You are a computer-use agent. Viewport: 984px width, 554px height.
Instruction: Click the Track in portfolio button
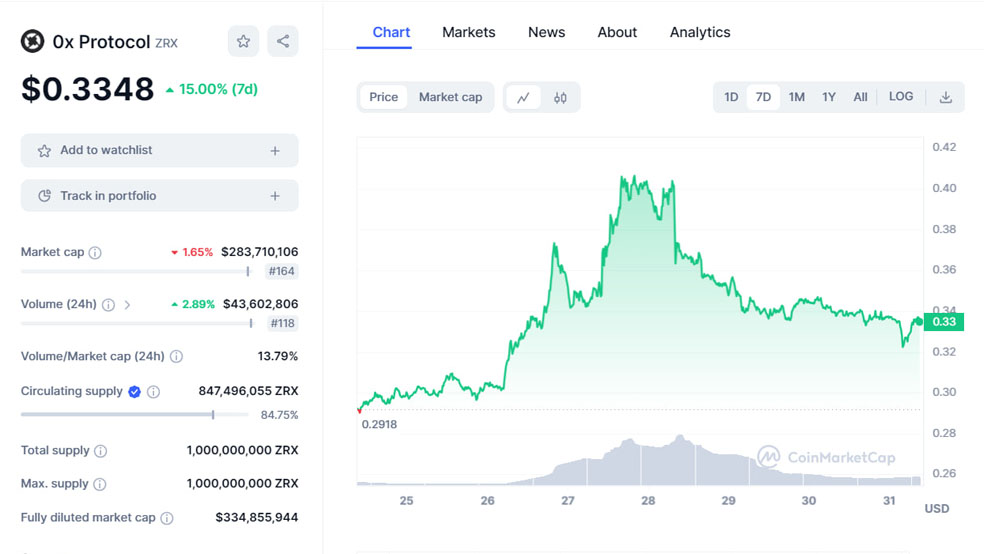pyautogui.click(x=159, y=196)
